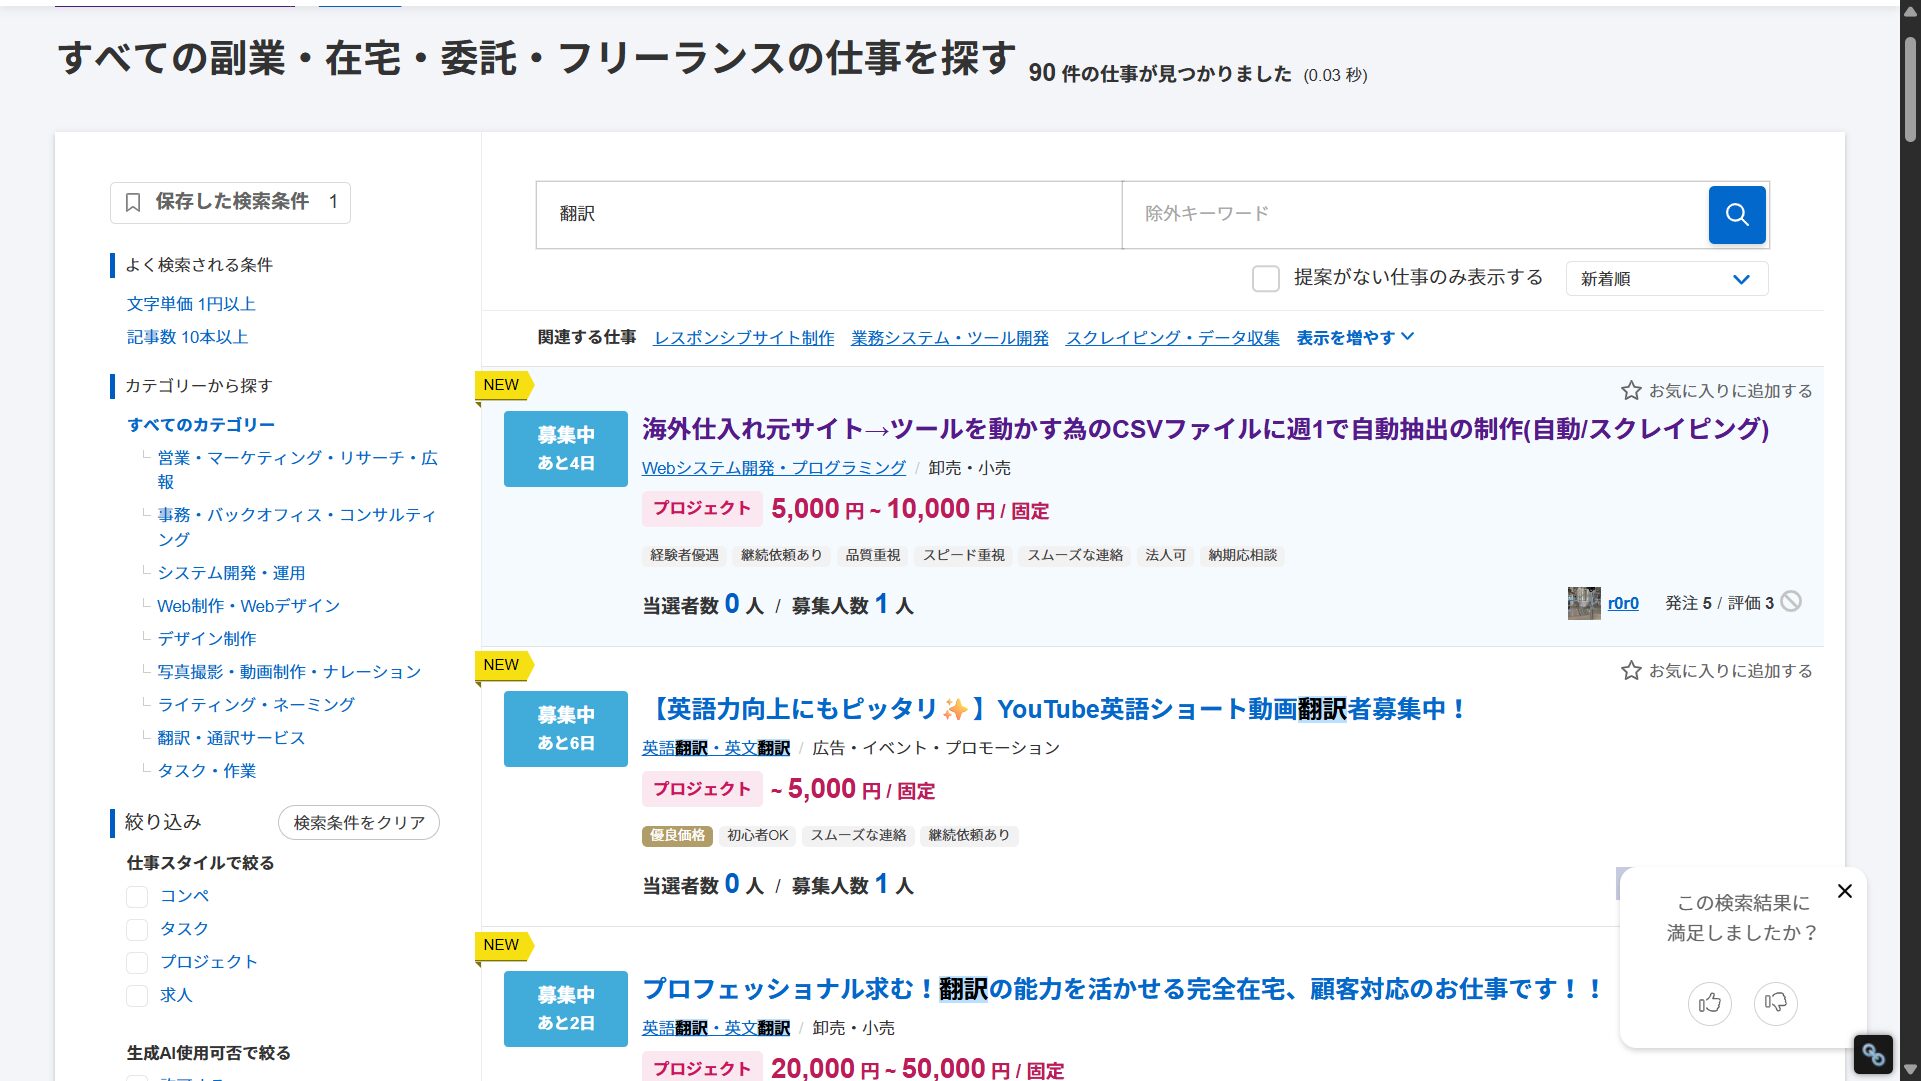
Task: Select the 文字単価 1円以上 filter link
Action: 191,303
